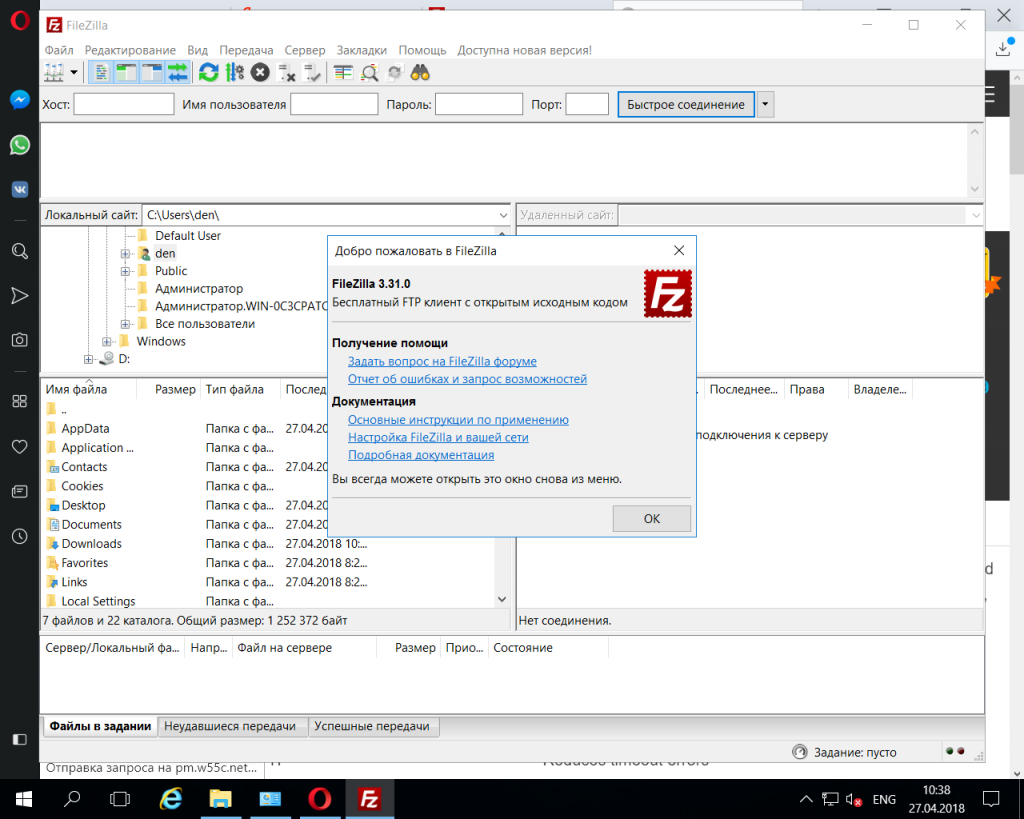Open the quick connect history dropdown
The height and width of the screenshot is (819, 1024).
[x=765, y=104]
